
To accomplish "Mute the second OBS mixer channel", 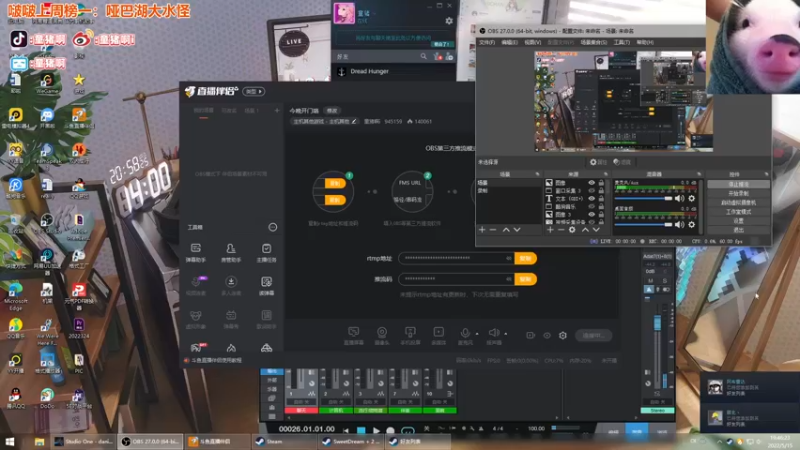I will point(680,224).
